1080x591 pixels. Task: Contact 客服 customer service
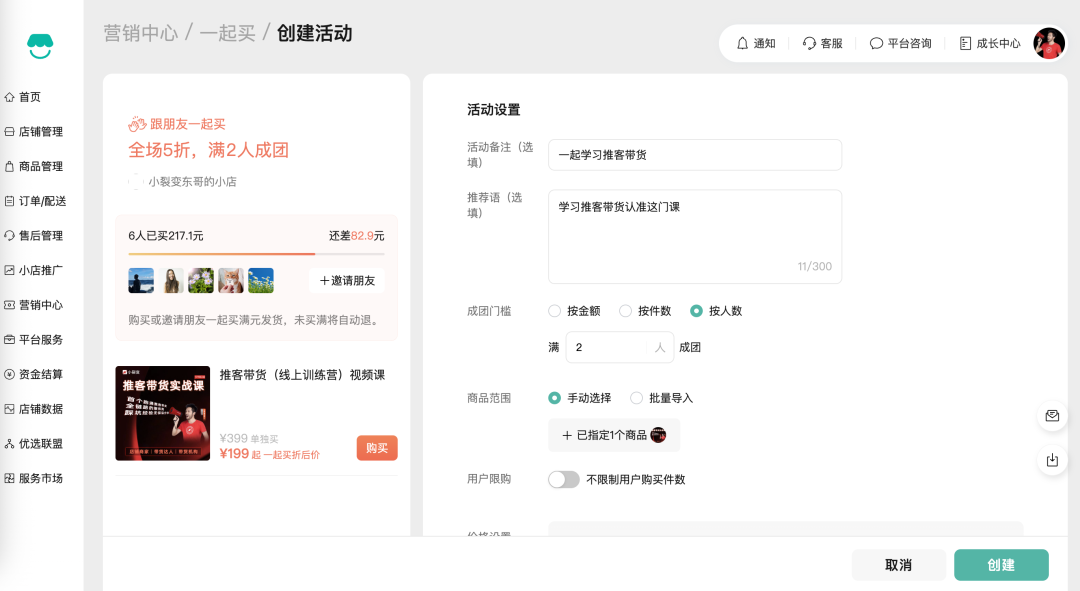click(x=823, y=42)
